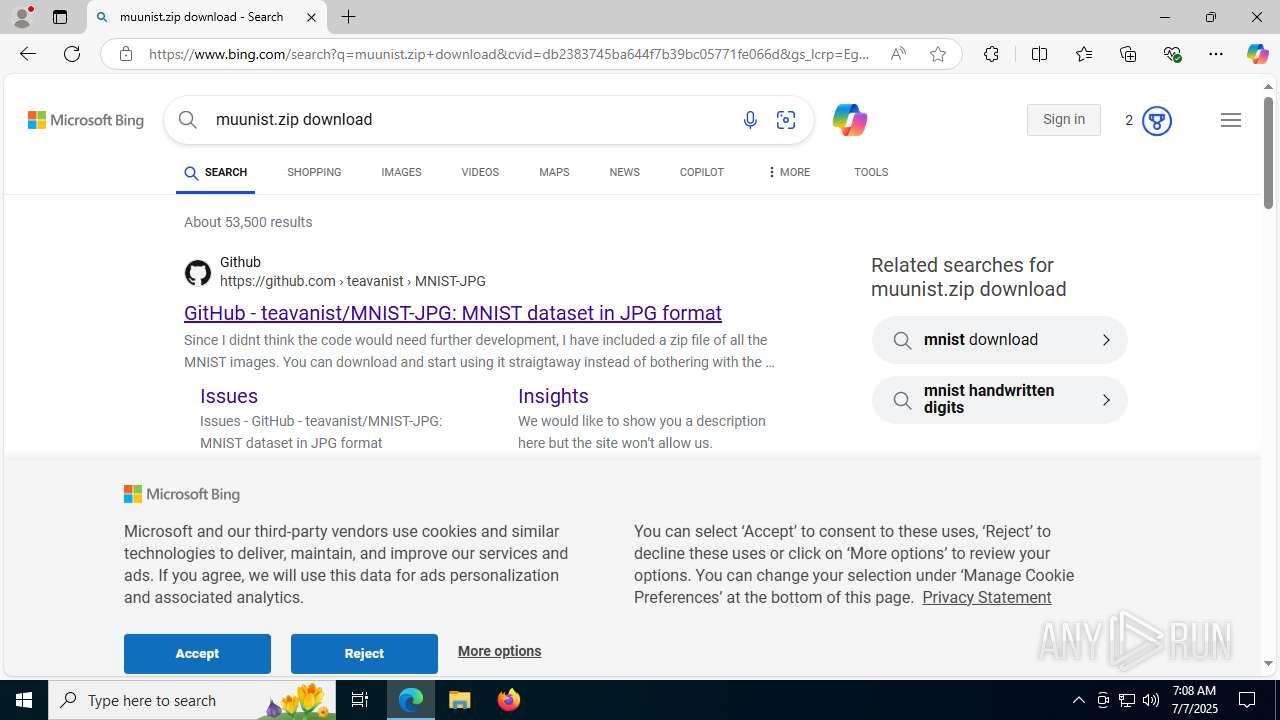Select related search mnist download
1280x720 pixels.
pyautogui.click(x=999, y=340)
